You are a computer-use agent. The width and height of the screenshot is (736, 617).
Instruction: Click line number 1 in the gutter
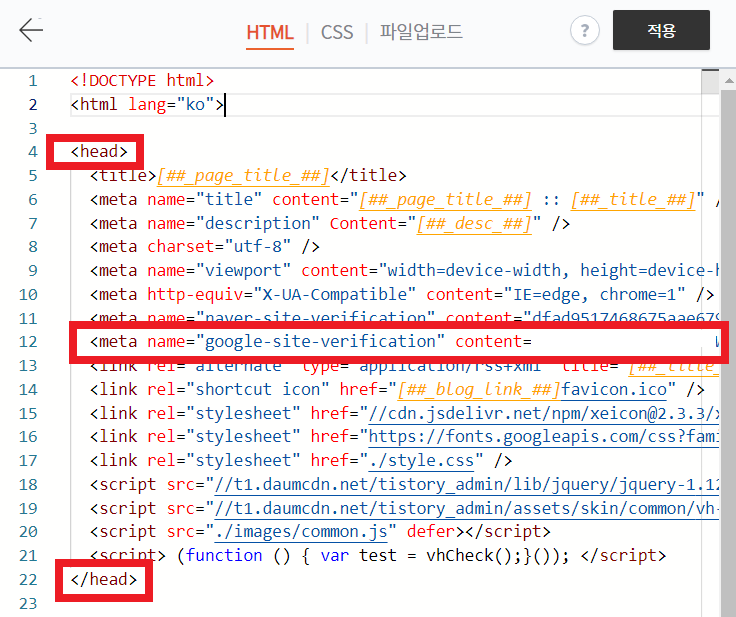click(32, 81)
